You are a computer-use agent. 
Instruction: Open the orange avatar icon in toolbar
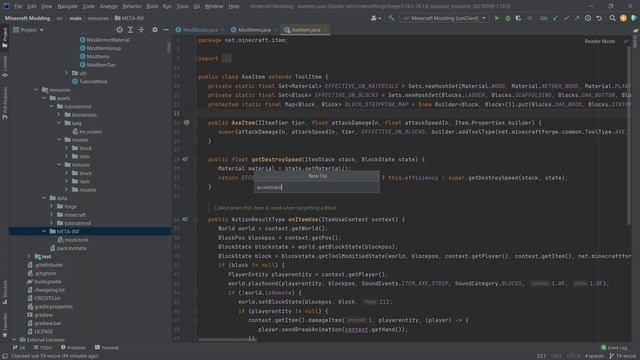tap(623, 18)
